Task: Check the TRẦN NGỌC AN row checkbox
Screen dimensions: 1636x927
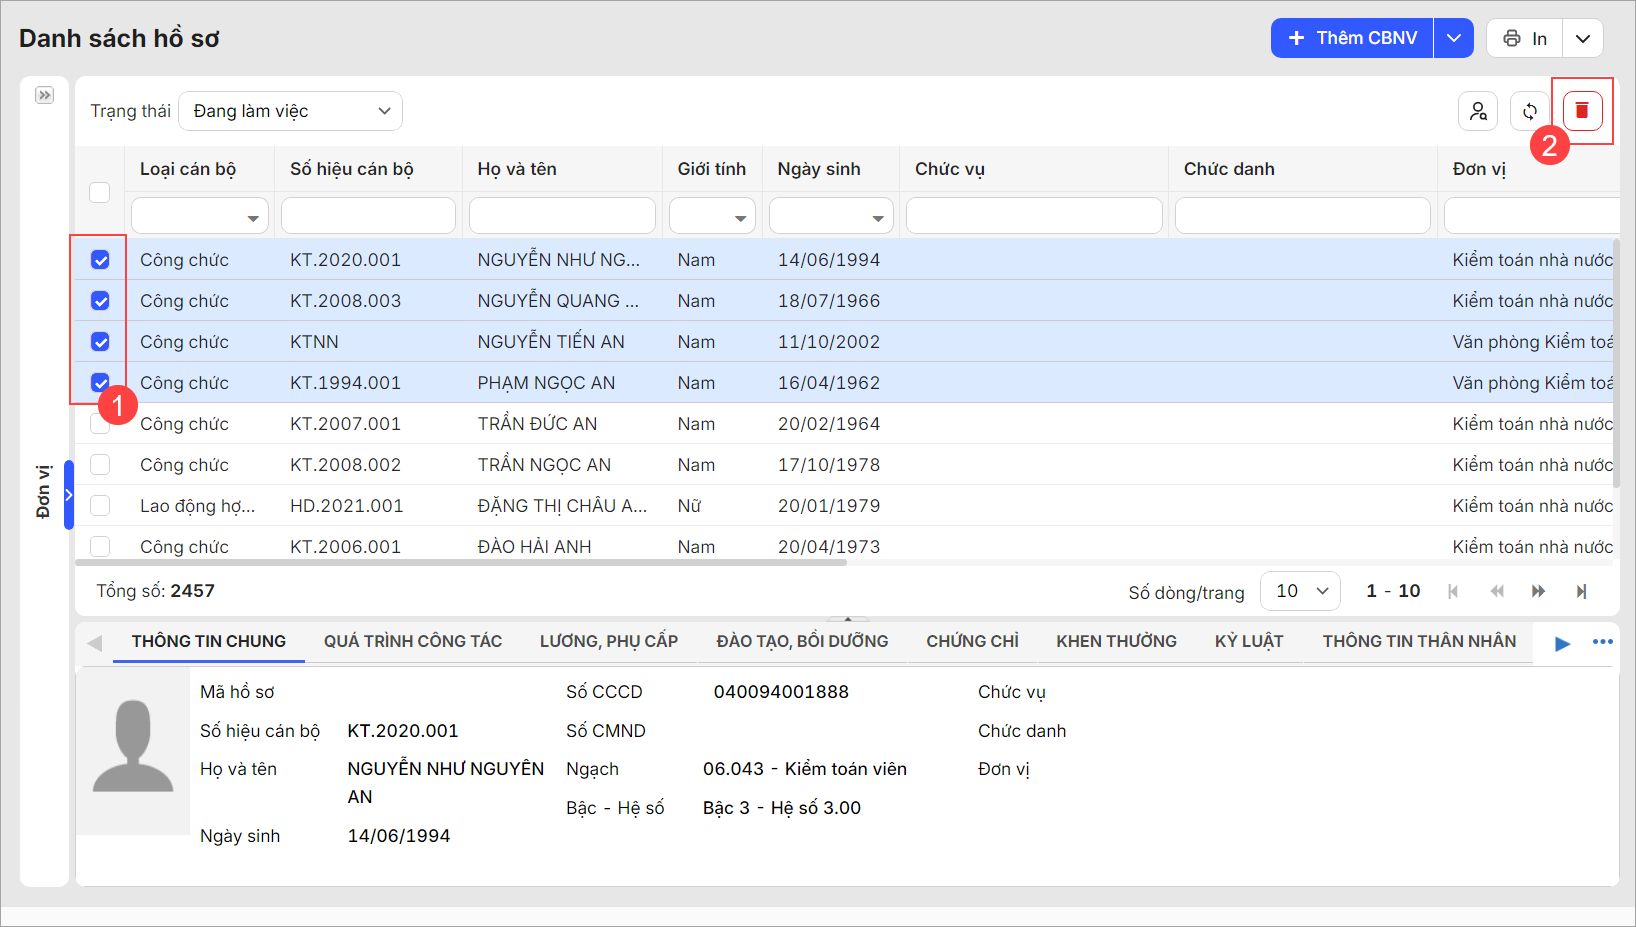Action: click(x=100, y=465)
